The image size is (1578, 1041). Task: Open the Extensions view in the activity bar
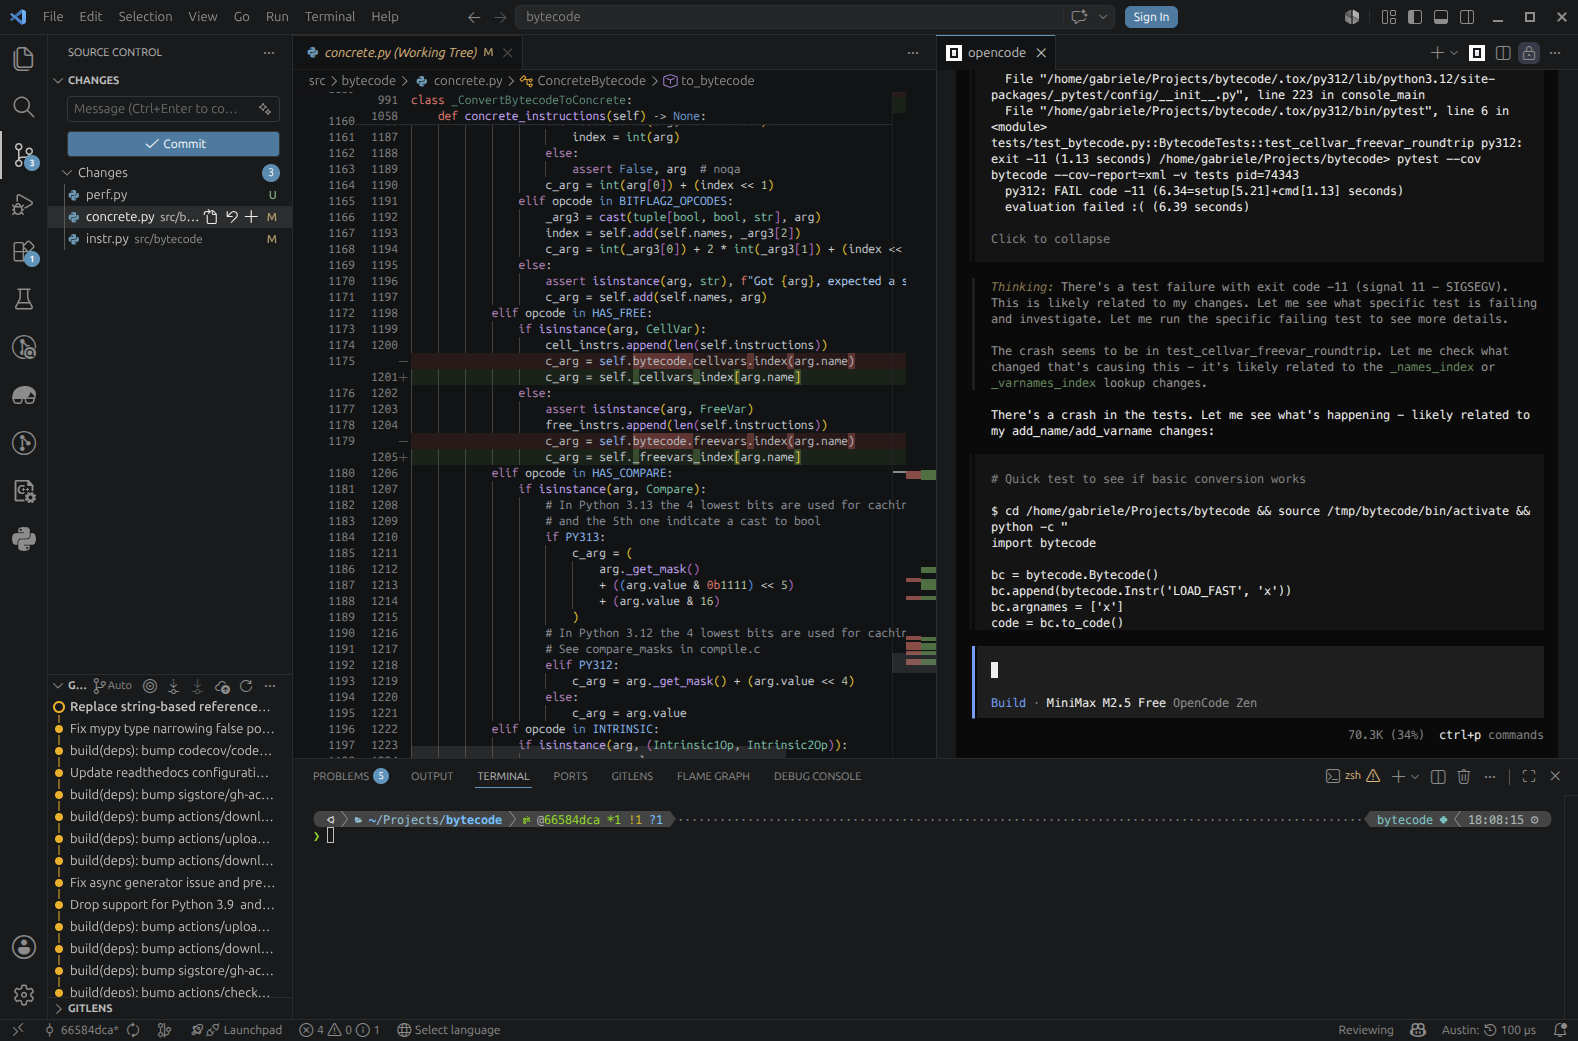click(24, 252)
